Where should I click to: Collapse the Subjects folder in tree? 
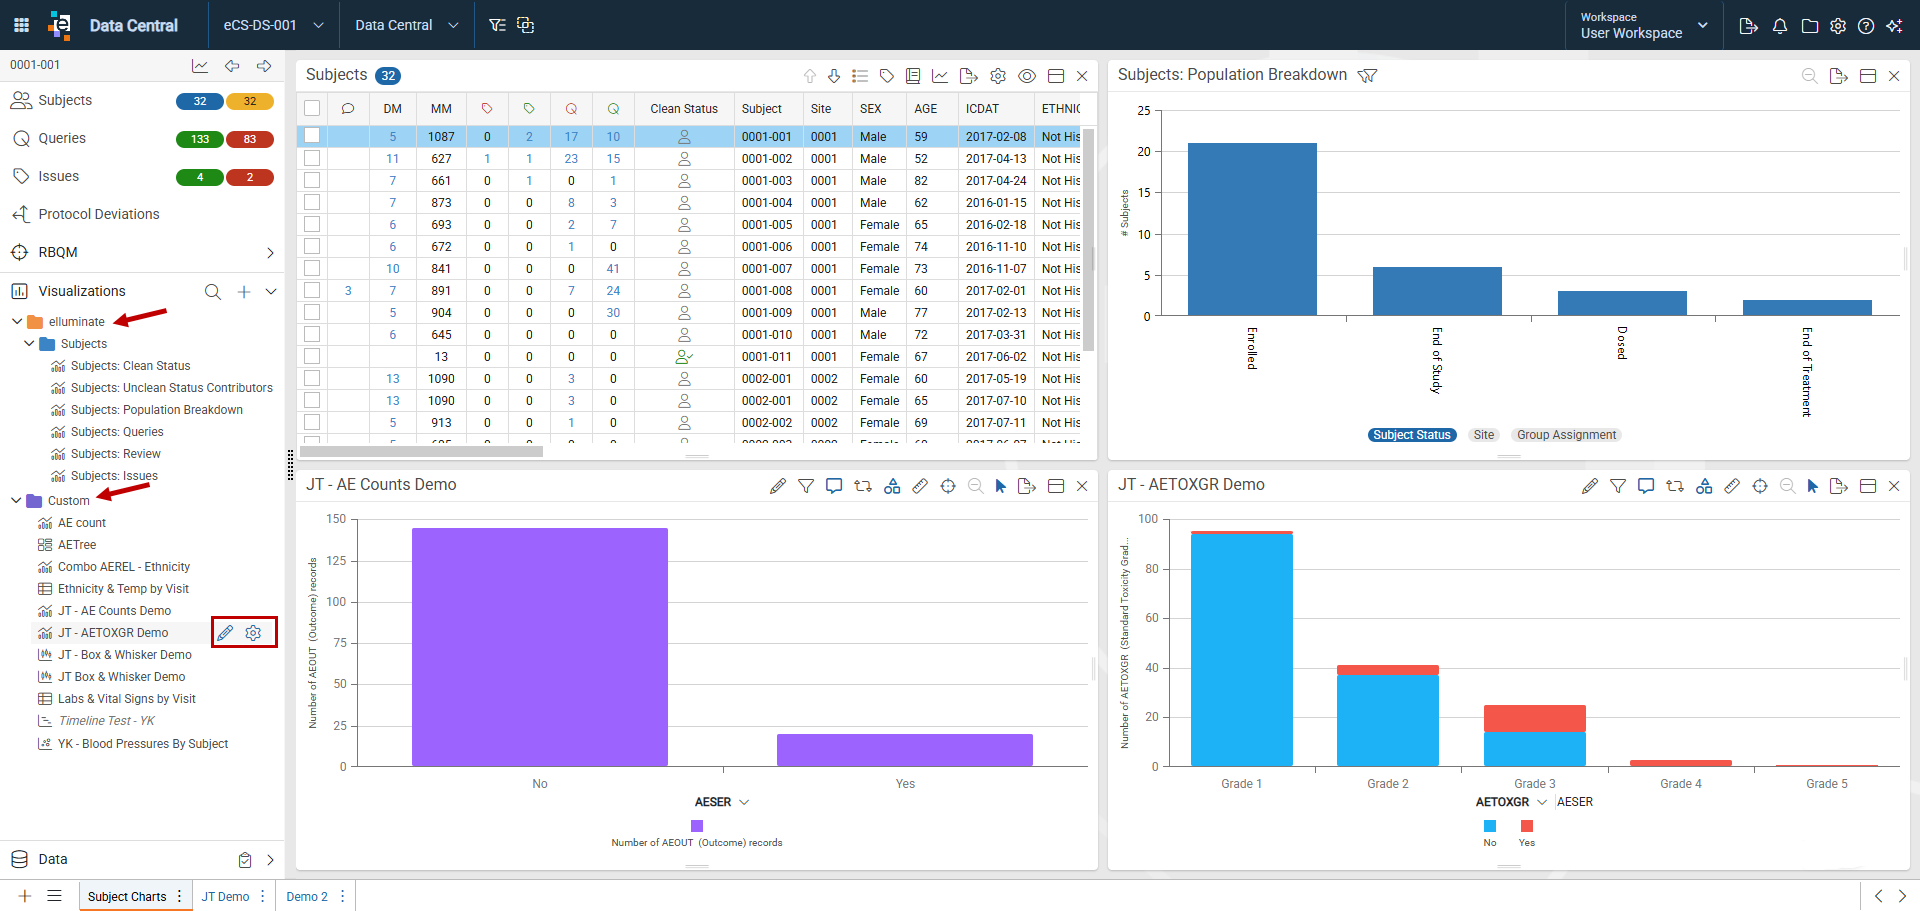tap(29, 344)
